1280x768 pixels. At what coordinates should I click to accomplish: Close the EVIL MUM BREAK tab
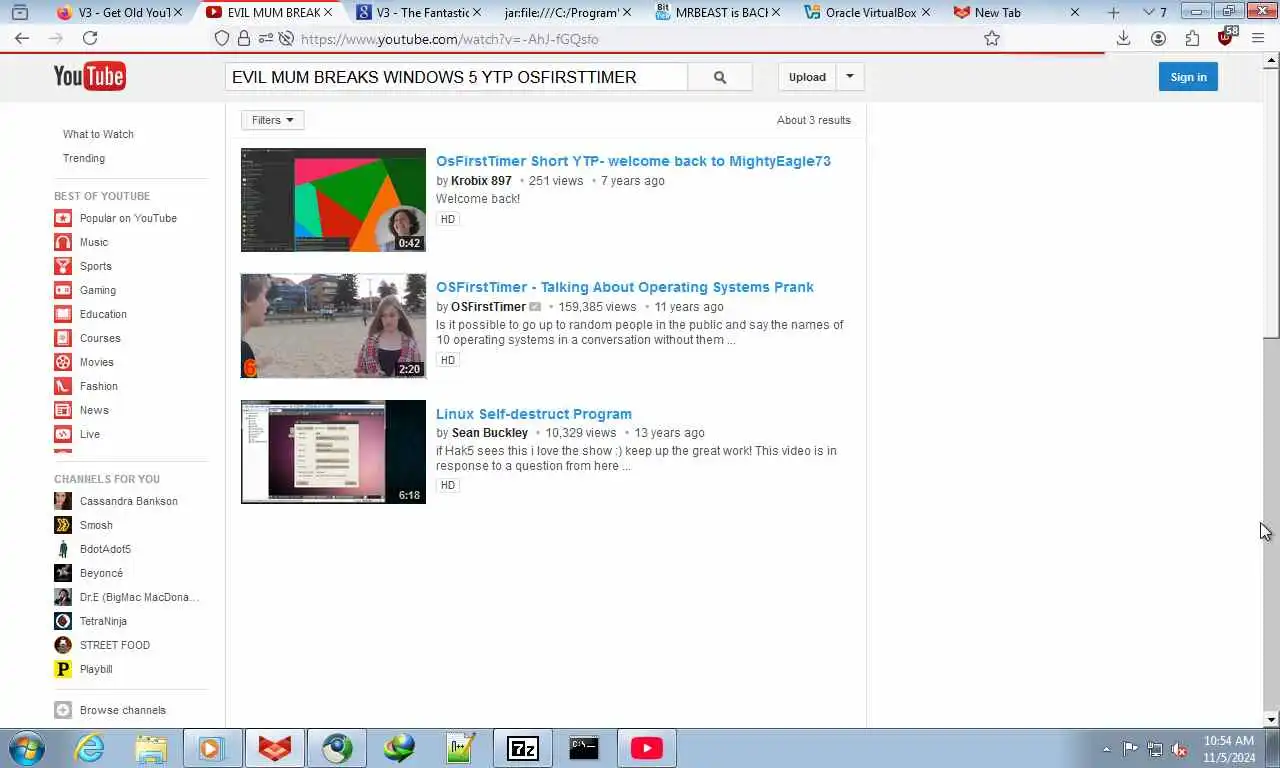coord(328,12)
